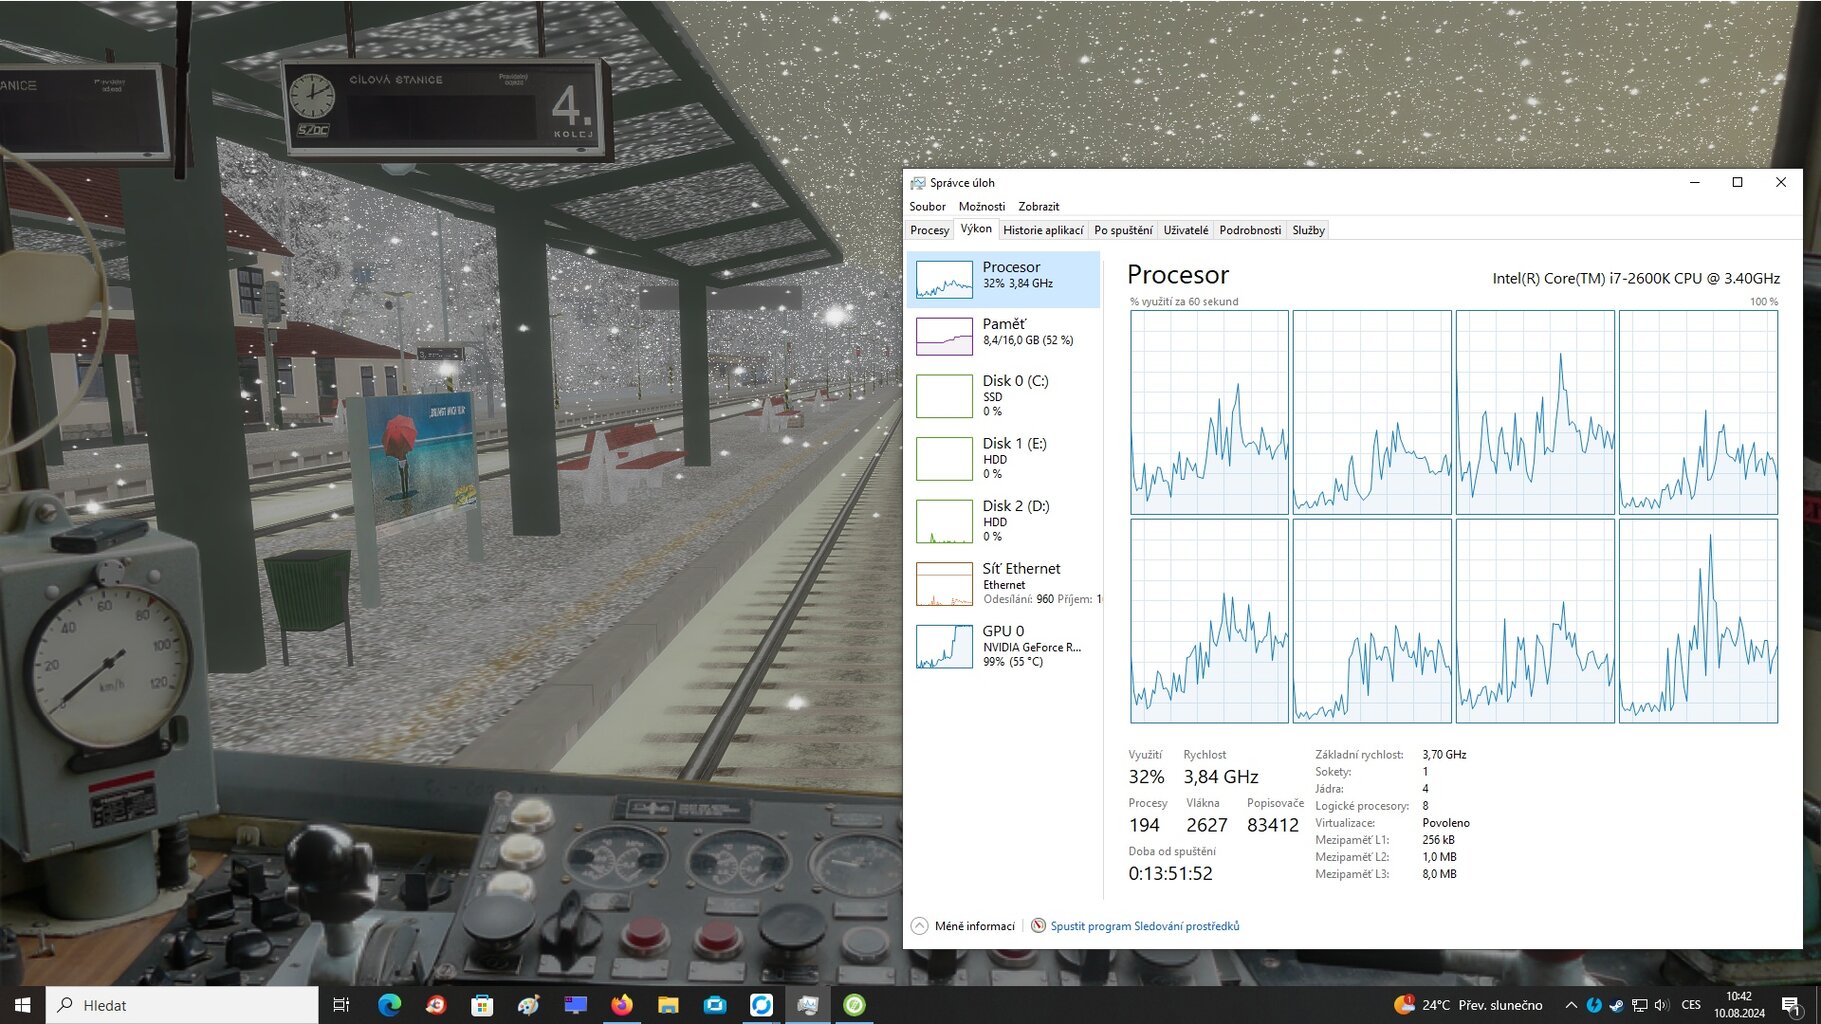
Task: Click the blue lightning tray icon
Action: [x=1594, y=1005]
